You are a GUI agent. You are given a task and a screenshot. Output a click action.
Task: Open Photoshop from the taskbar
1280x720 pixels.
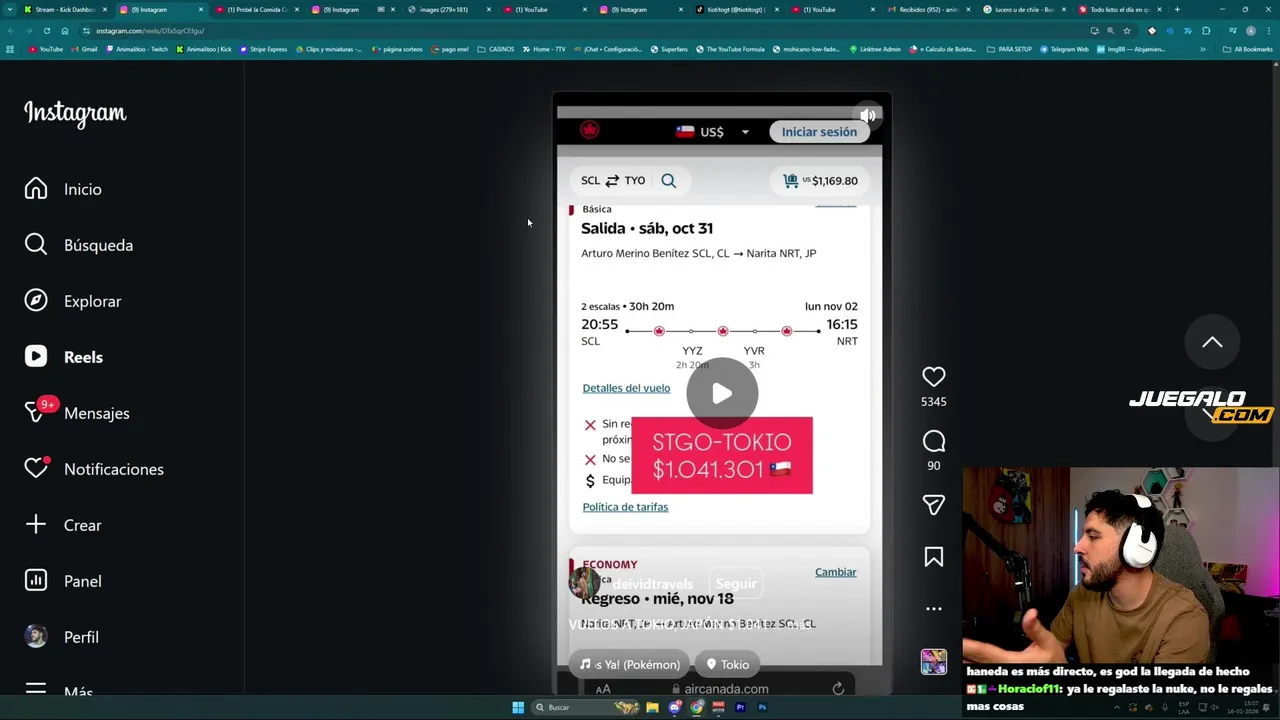click(x=762, y=707)
